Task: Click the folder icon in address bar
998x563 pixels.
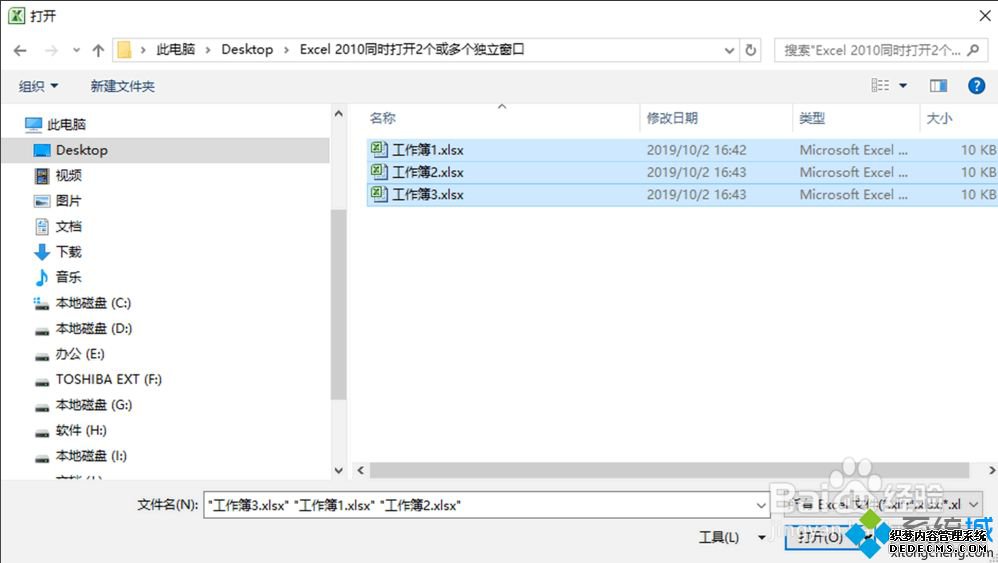Action: [x=125, y=50]
